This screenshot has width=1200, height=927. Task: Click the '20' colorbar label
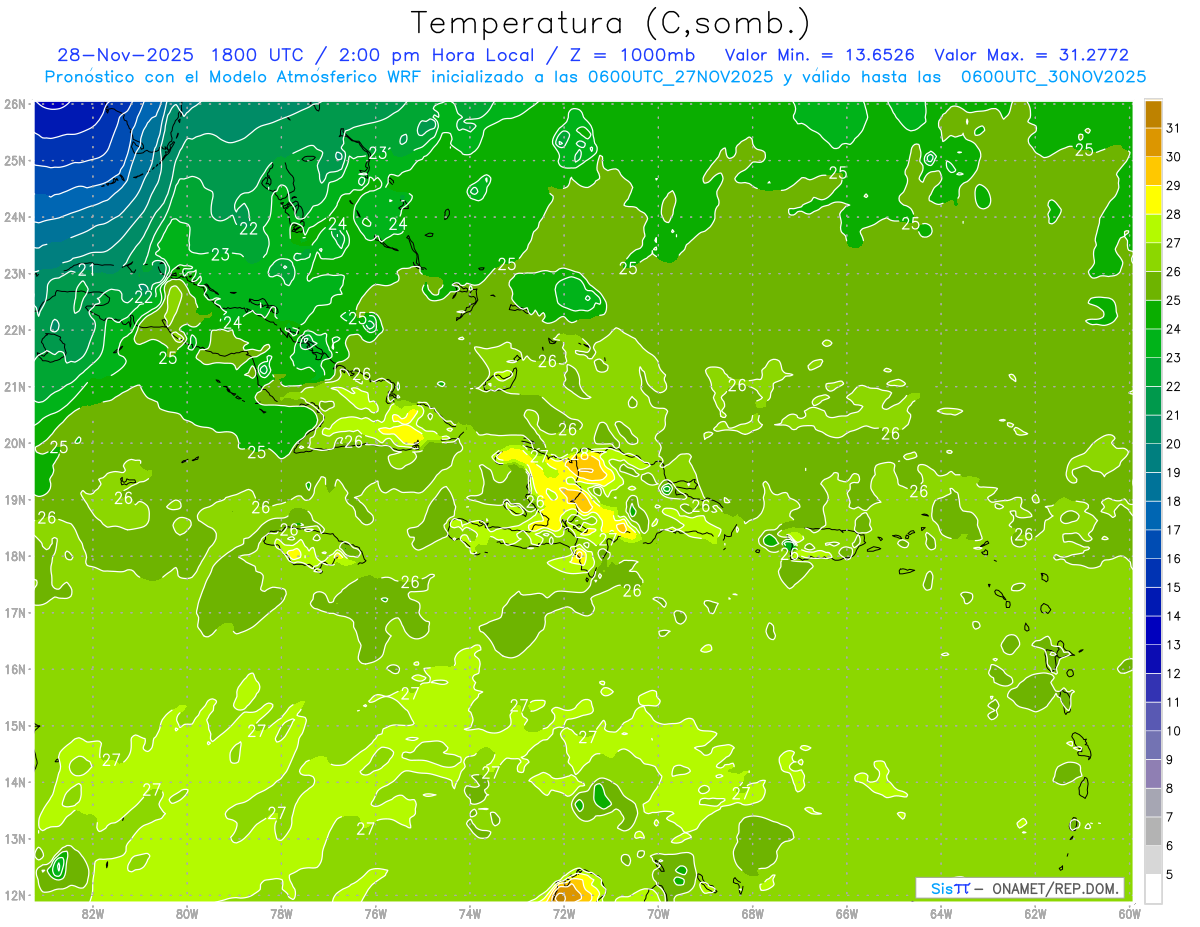coord(1174,444)
